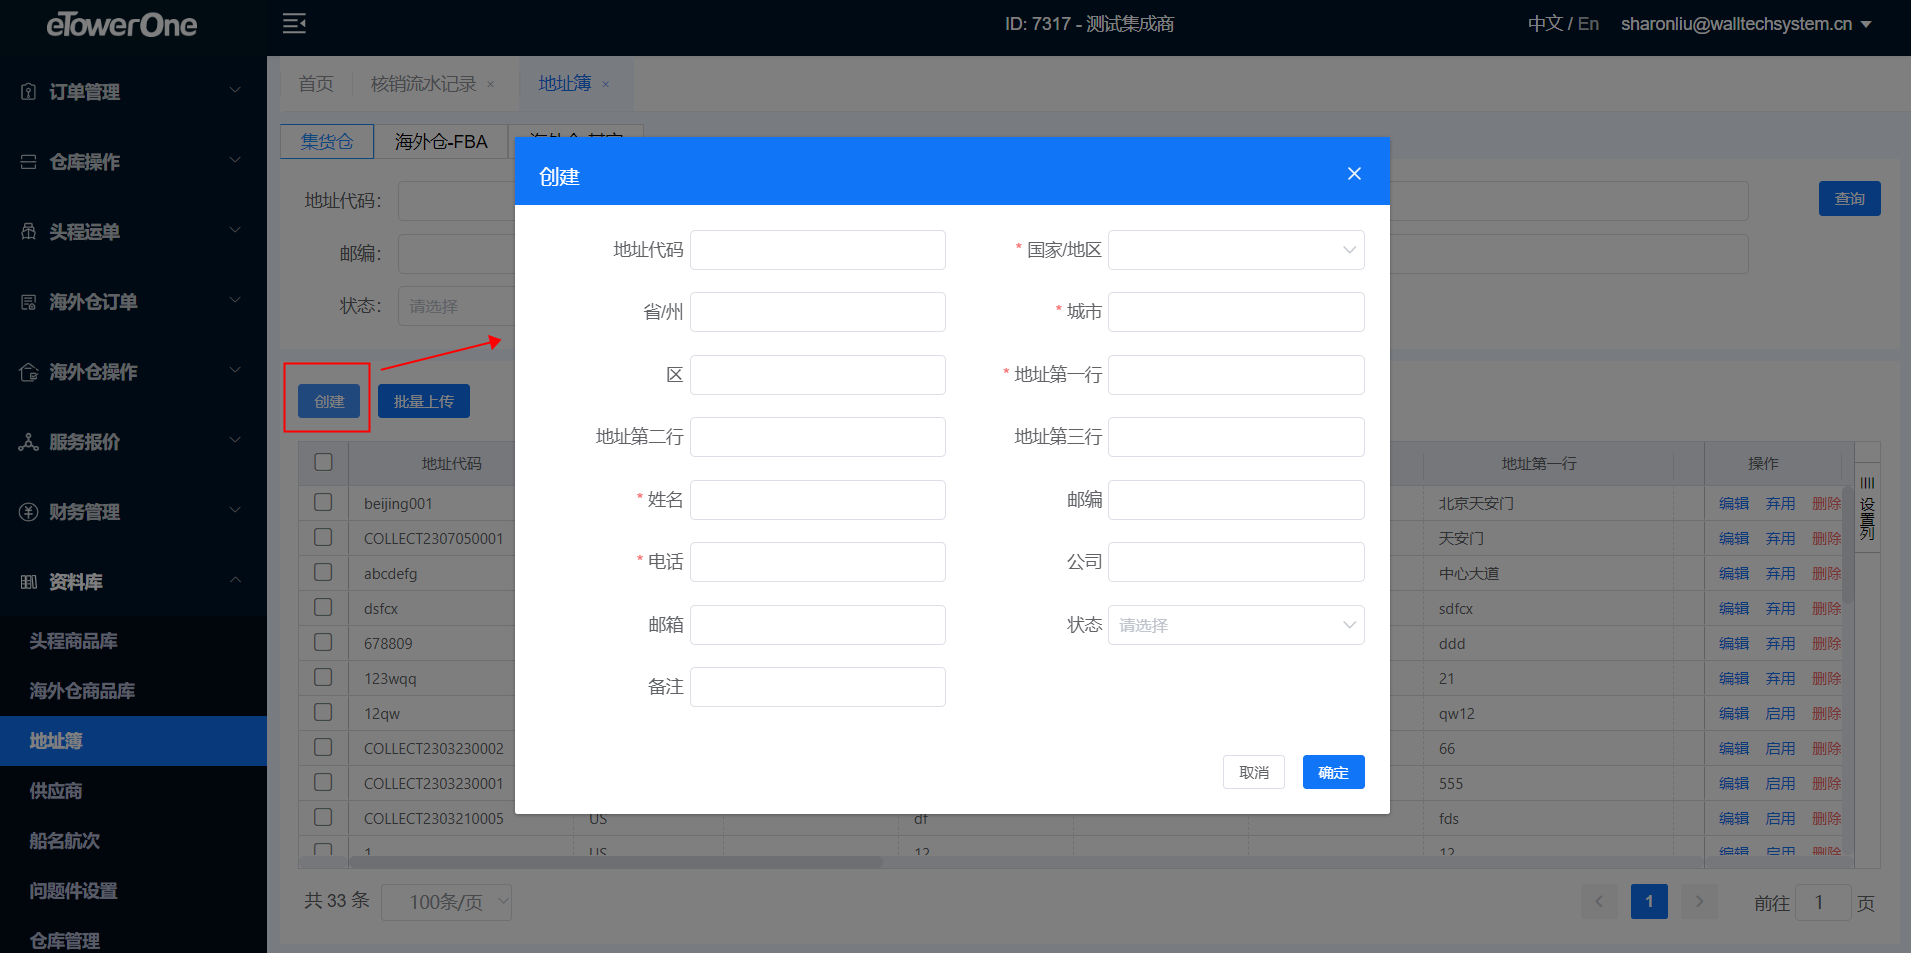Image resolution: width=1911 pixels, height=953 pixels.
Task: Click the eTowerOne logo
Action: click(122, 25)
